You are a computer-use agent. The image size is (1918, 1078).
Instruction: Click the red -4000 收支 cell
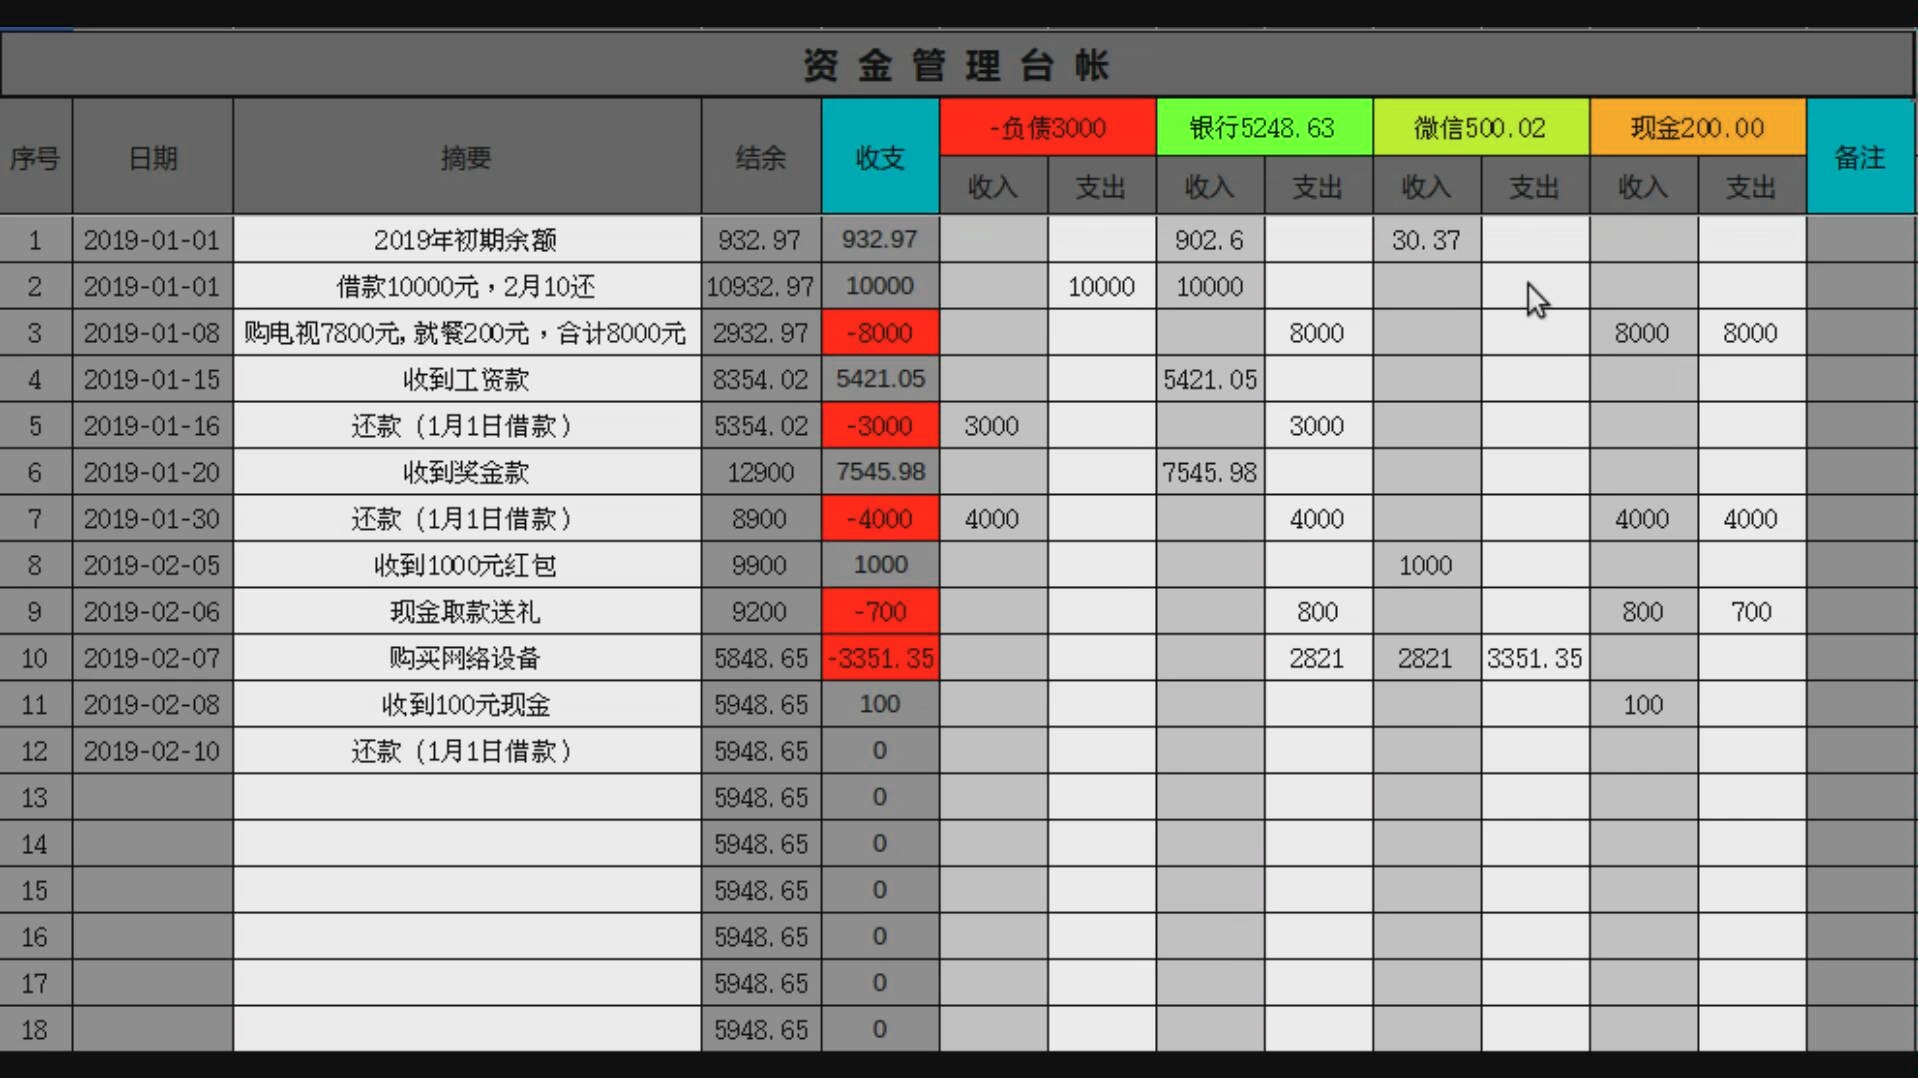pyautogui.click(x=880, y=519)
